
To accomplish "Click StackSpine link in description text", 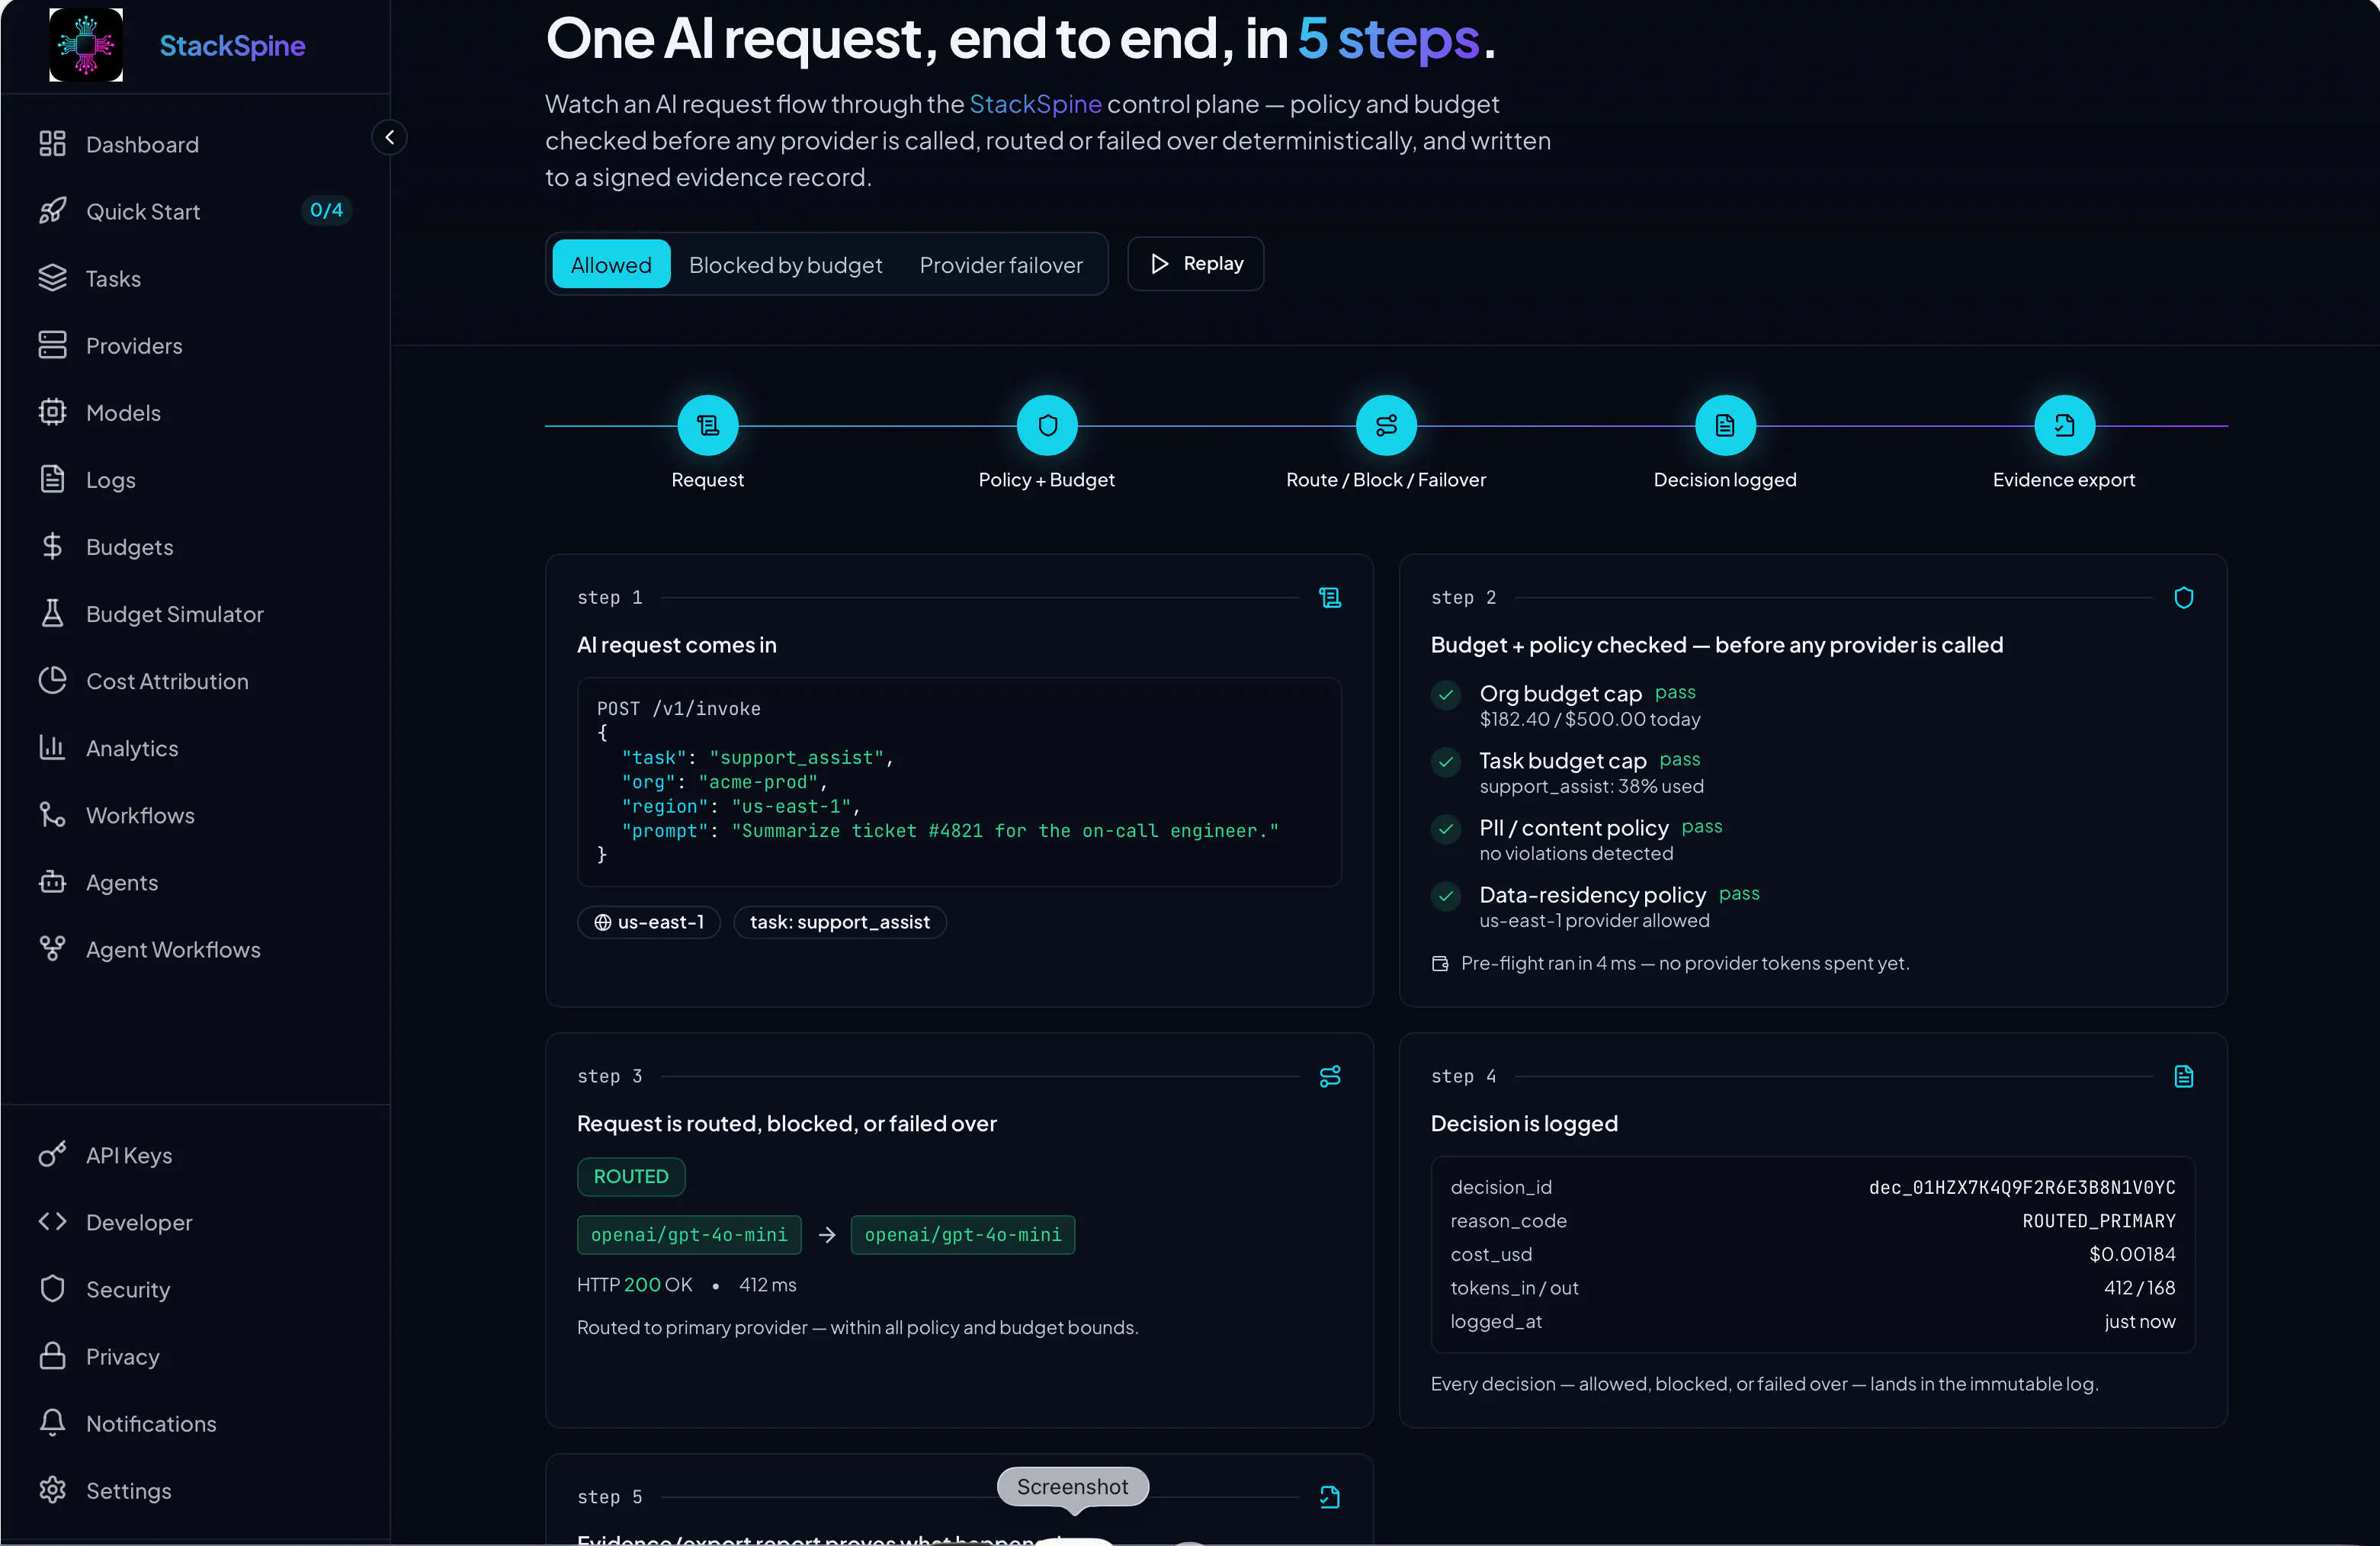I will pyautogui.click(x=1035, y=103).
